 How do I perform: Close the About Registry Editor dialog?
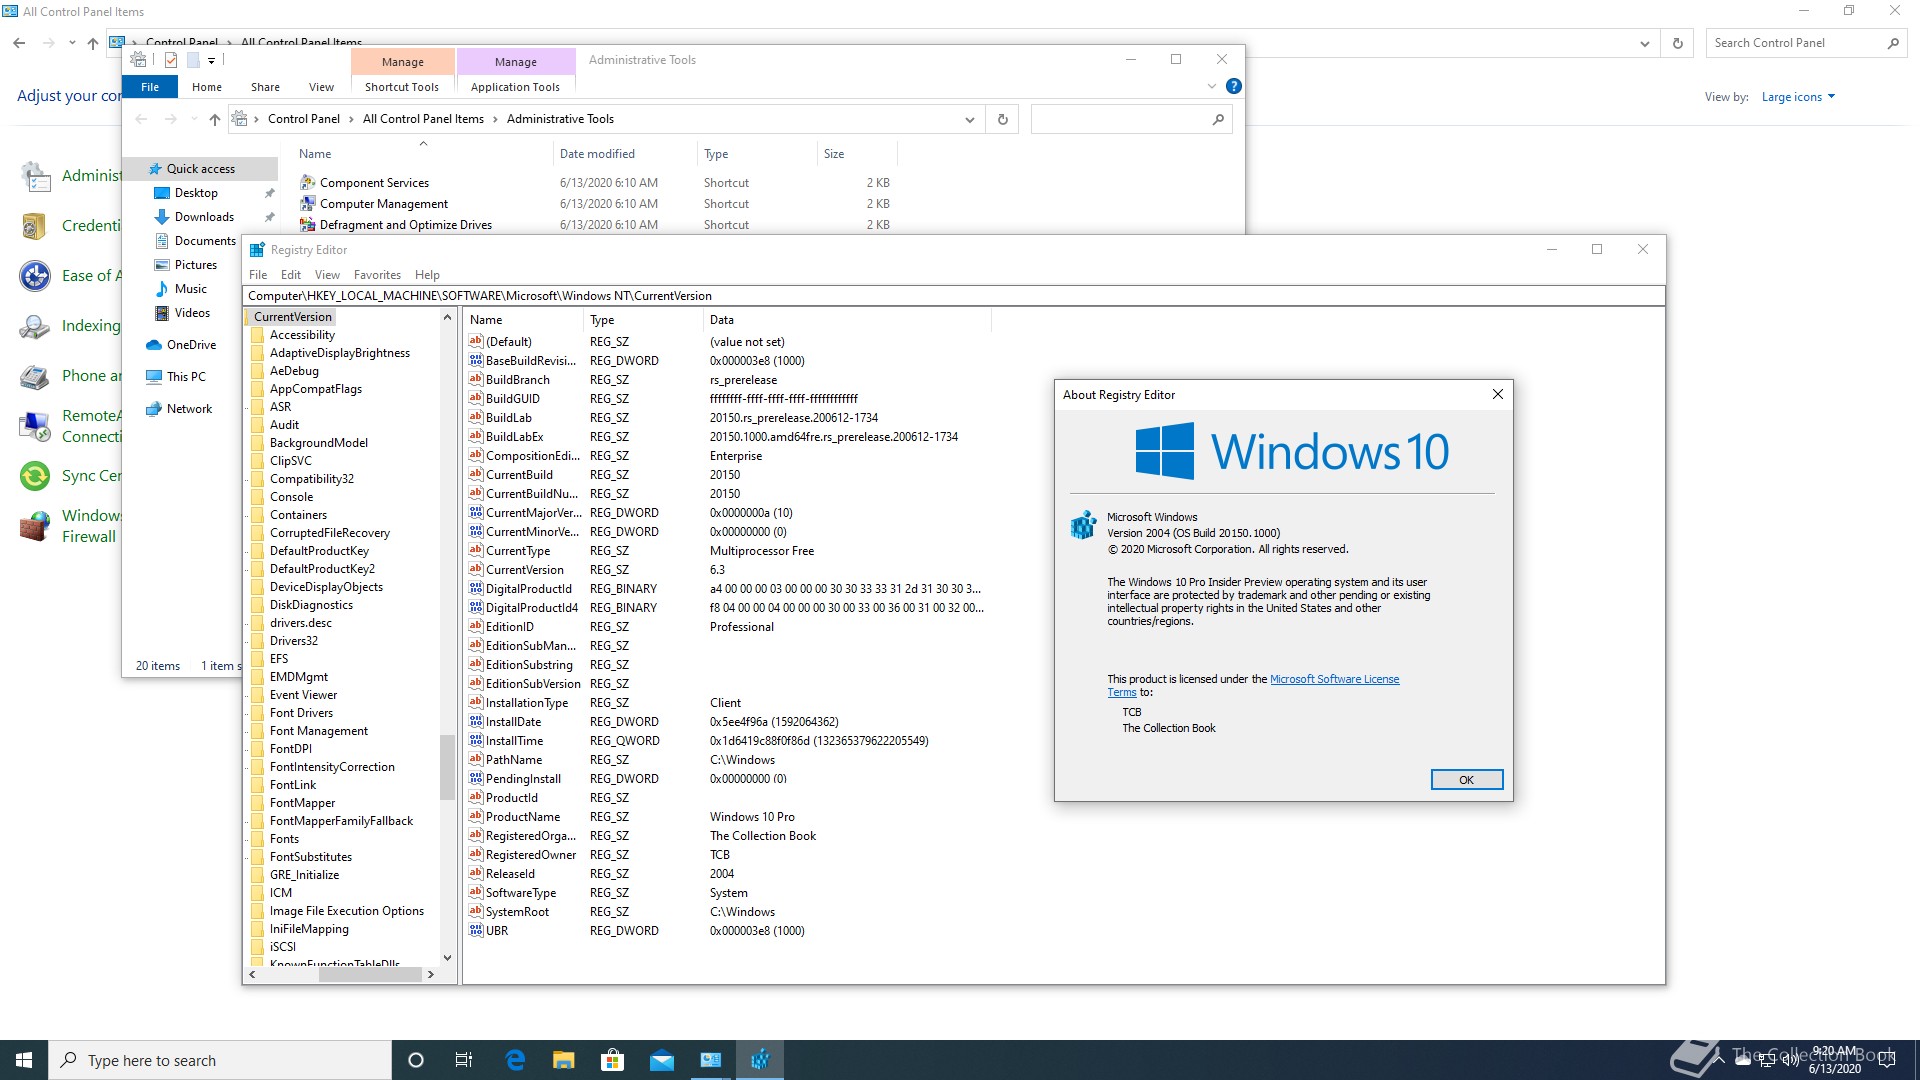coord(1497,395)
